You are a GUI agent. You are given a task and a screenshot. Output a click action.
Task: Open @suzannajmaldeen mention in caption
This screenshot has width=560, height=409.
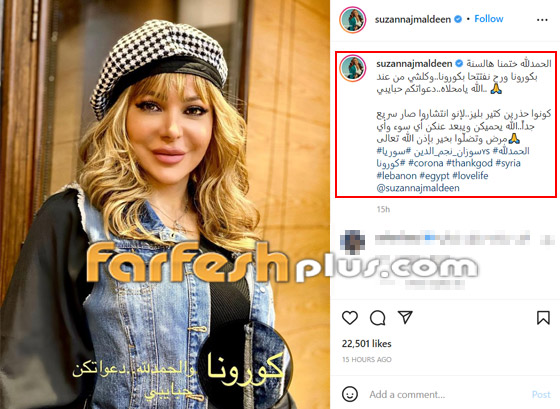click(x=418, y=188)
